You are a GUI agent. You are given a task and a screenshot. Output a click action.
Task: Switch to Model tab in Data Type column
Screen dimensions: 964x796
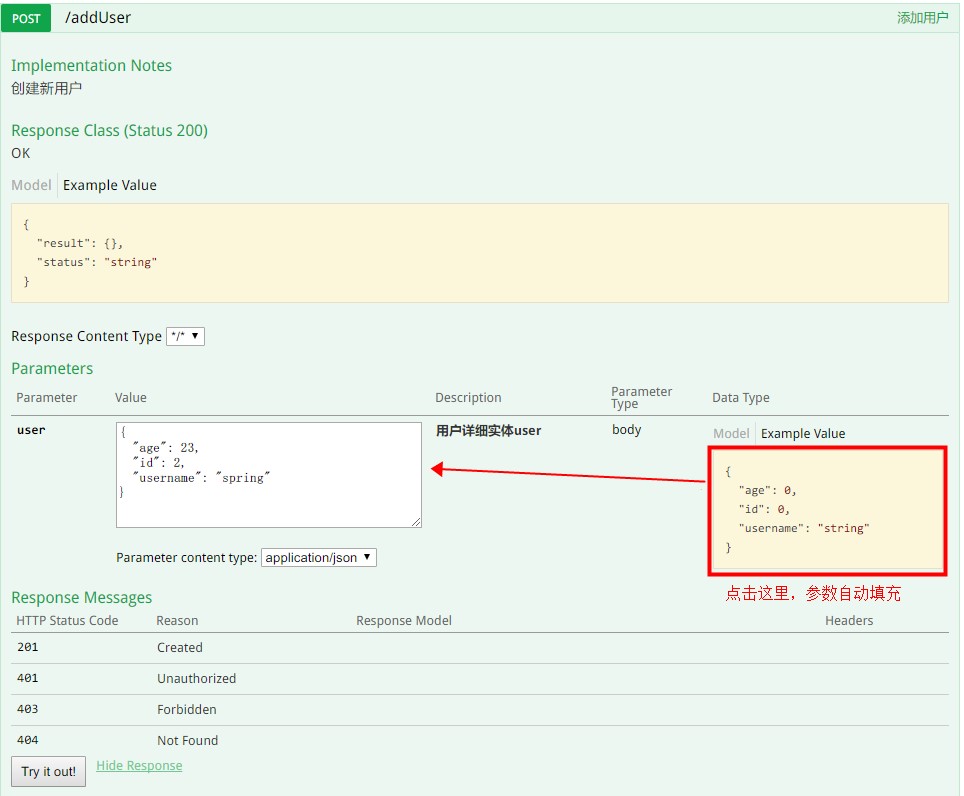pyautogui.click(x=731, y=433)
